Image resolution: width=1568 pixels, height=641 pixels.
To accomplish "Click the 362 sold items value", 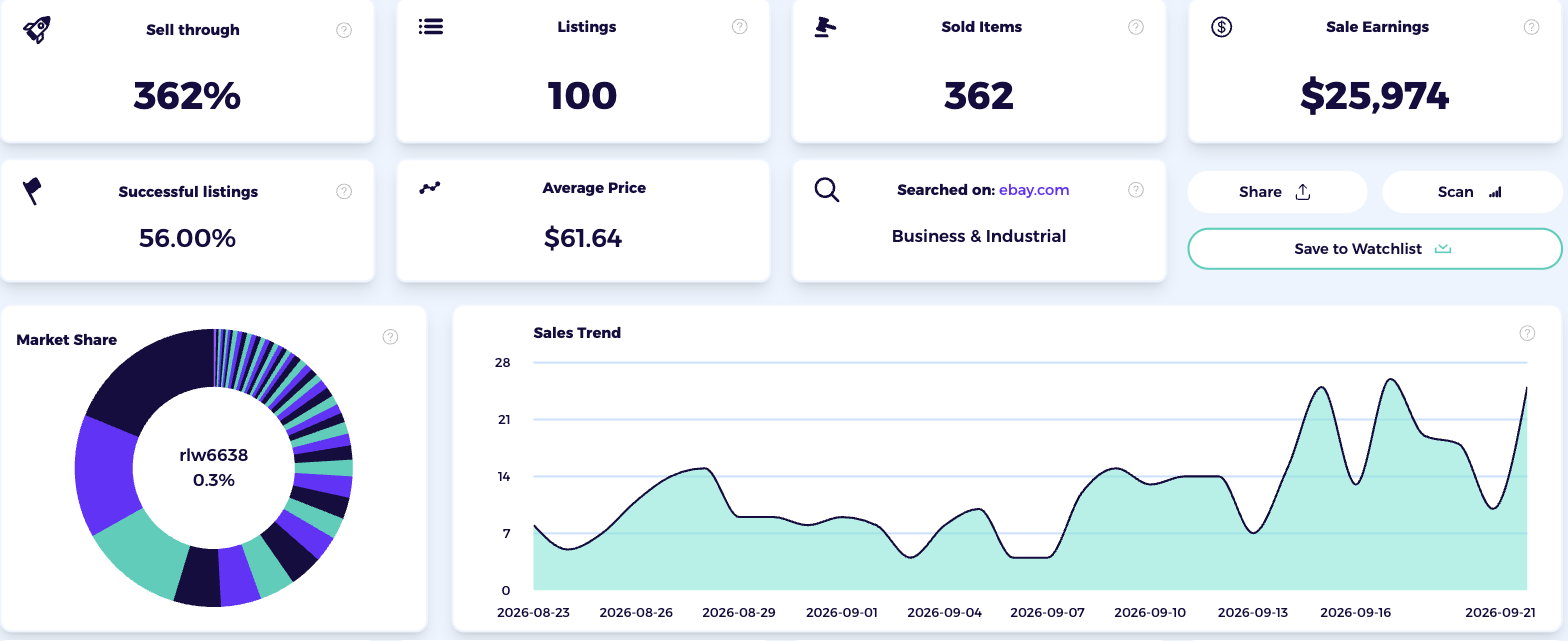I will click(979, 96).
